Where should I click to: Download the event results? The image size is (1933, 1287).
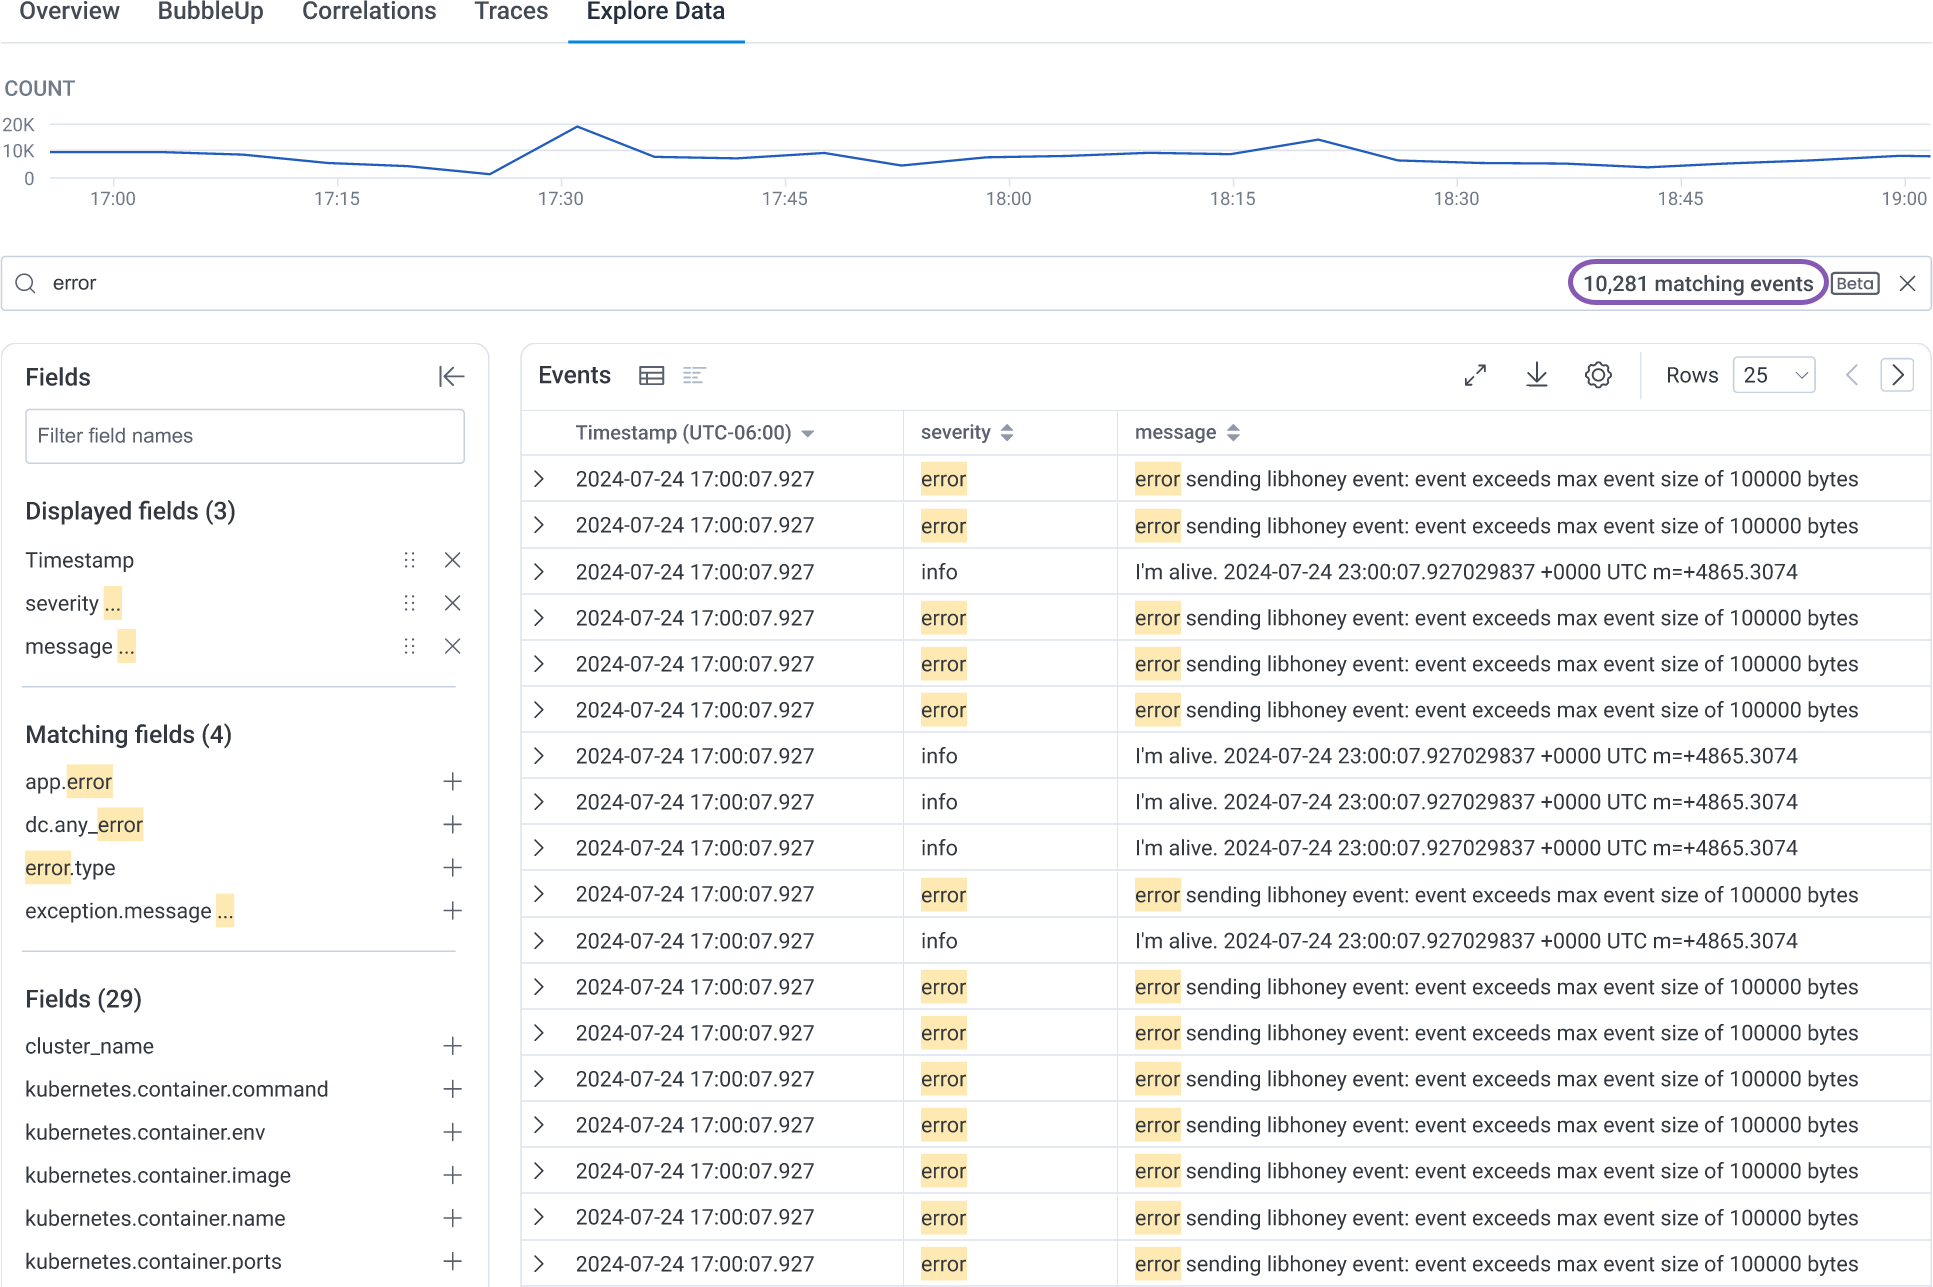pyautogui.click(x=1536, y=375)
